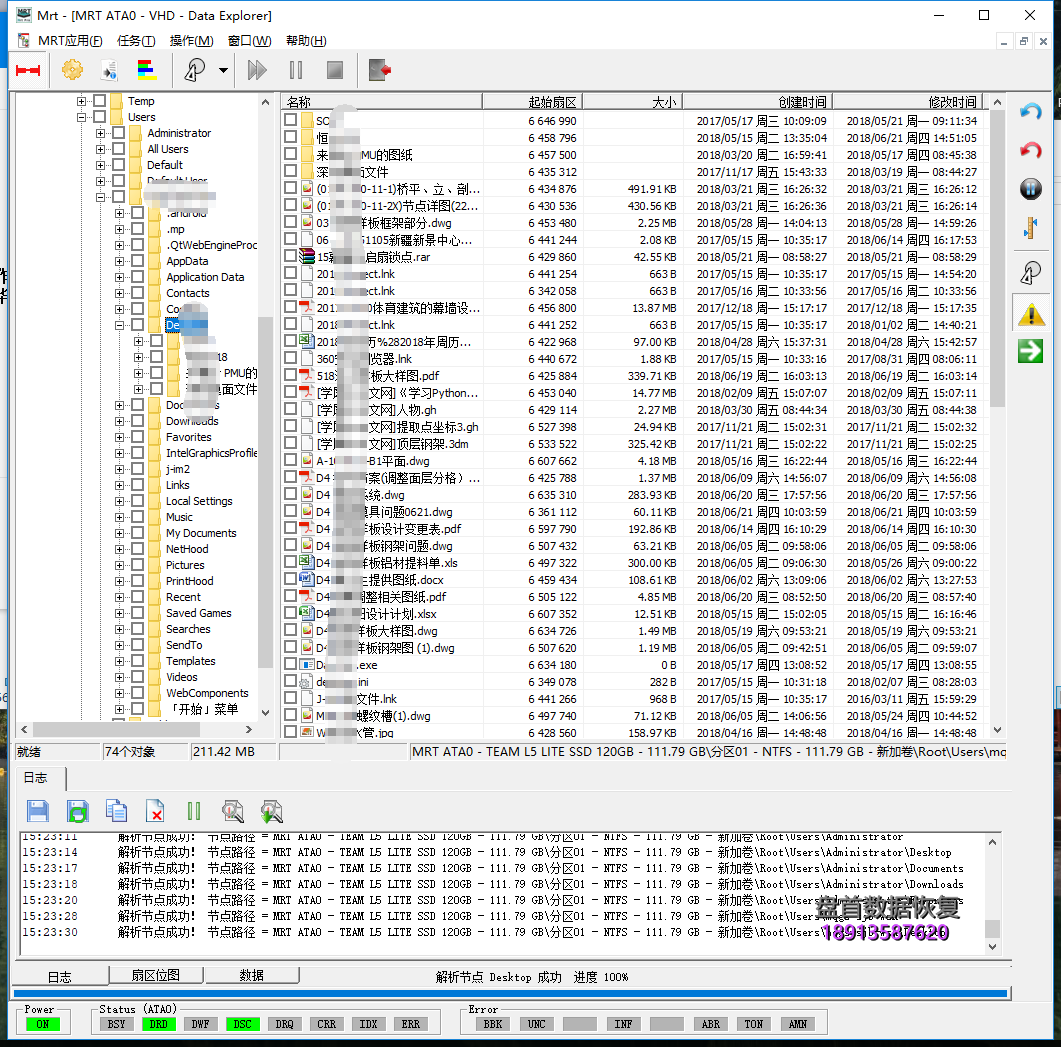Expand the Temp folder in the tree

pyautogui.click(x=82, y=101)
